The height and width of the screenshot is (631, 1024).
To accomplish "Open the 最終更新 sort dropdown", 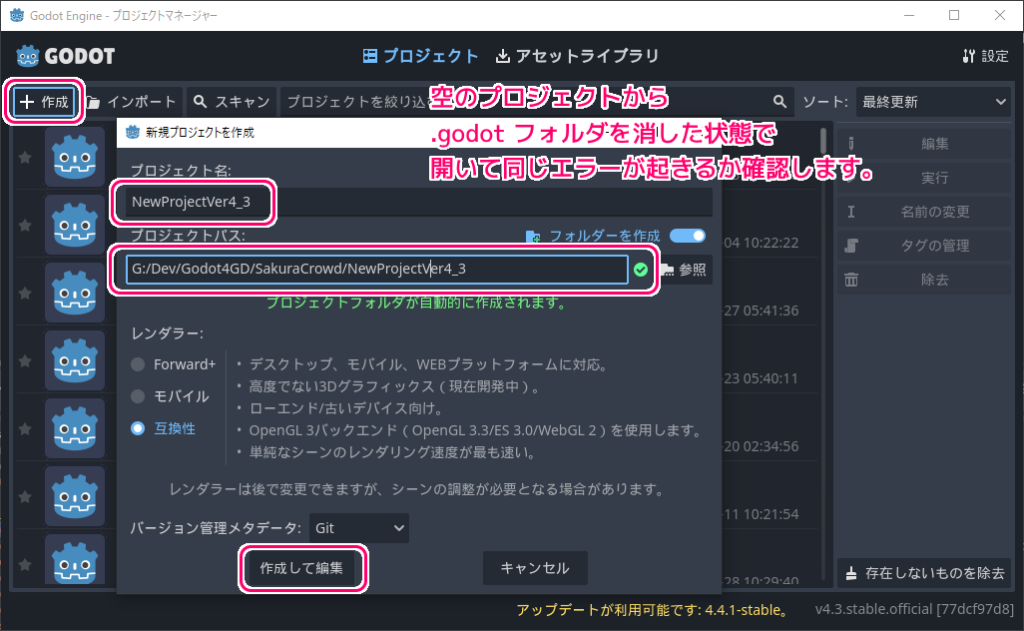I will [933, 101].
